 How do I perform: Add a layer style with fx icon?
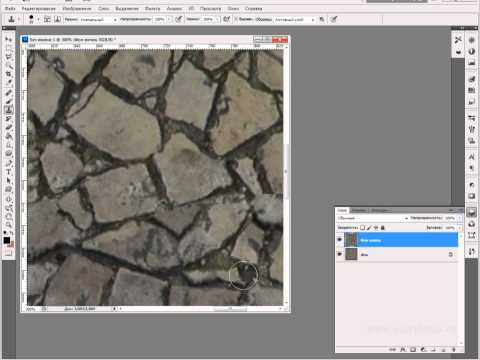[x=403, y=349]
